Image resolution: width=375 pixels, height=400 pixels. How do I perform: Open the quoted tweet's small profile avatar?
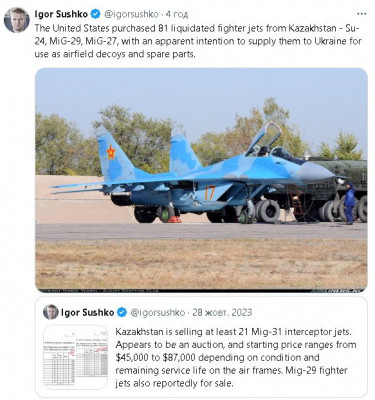pyautogui.click(x=51, y=312)
